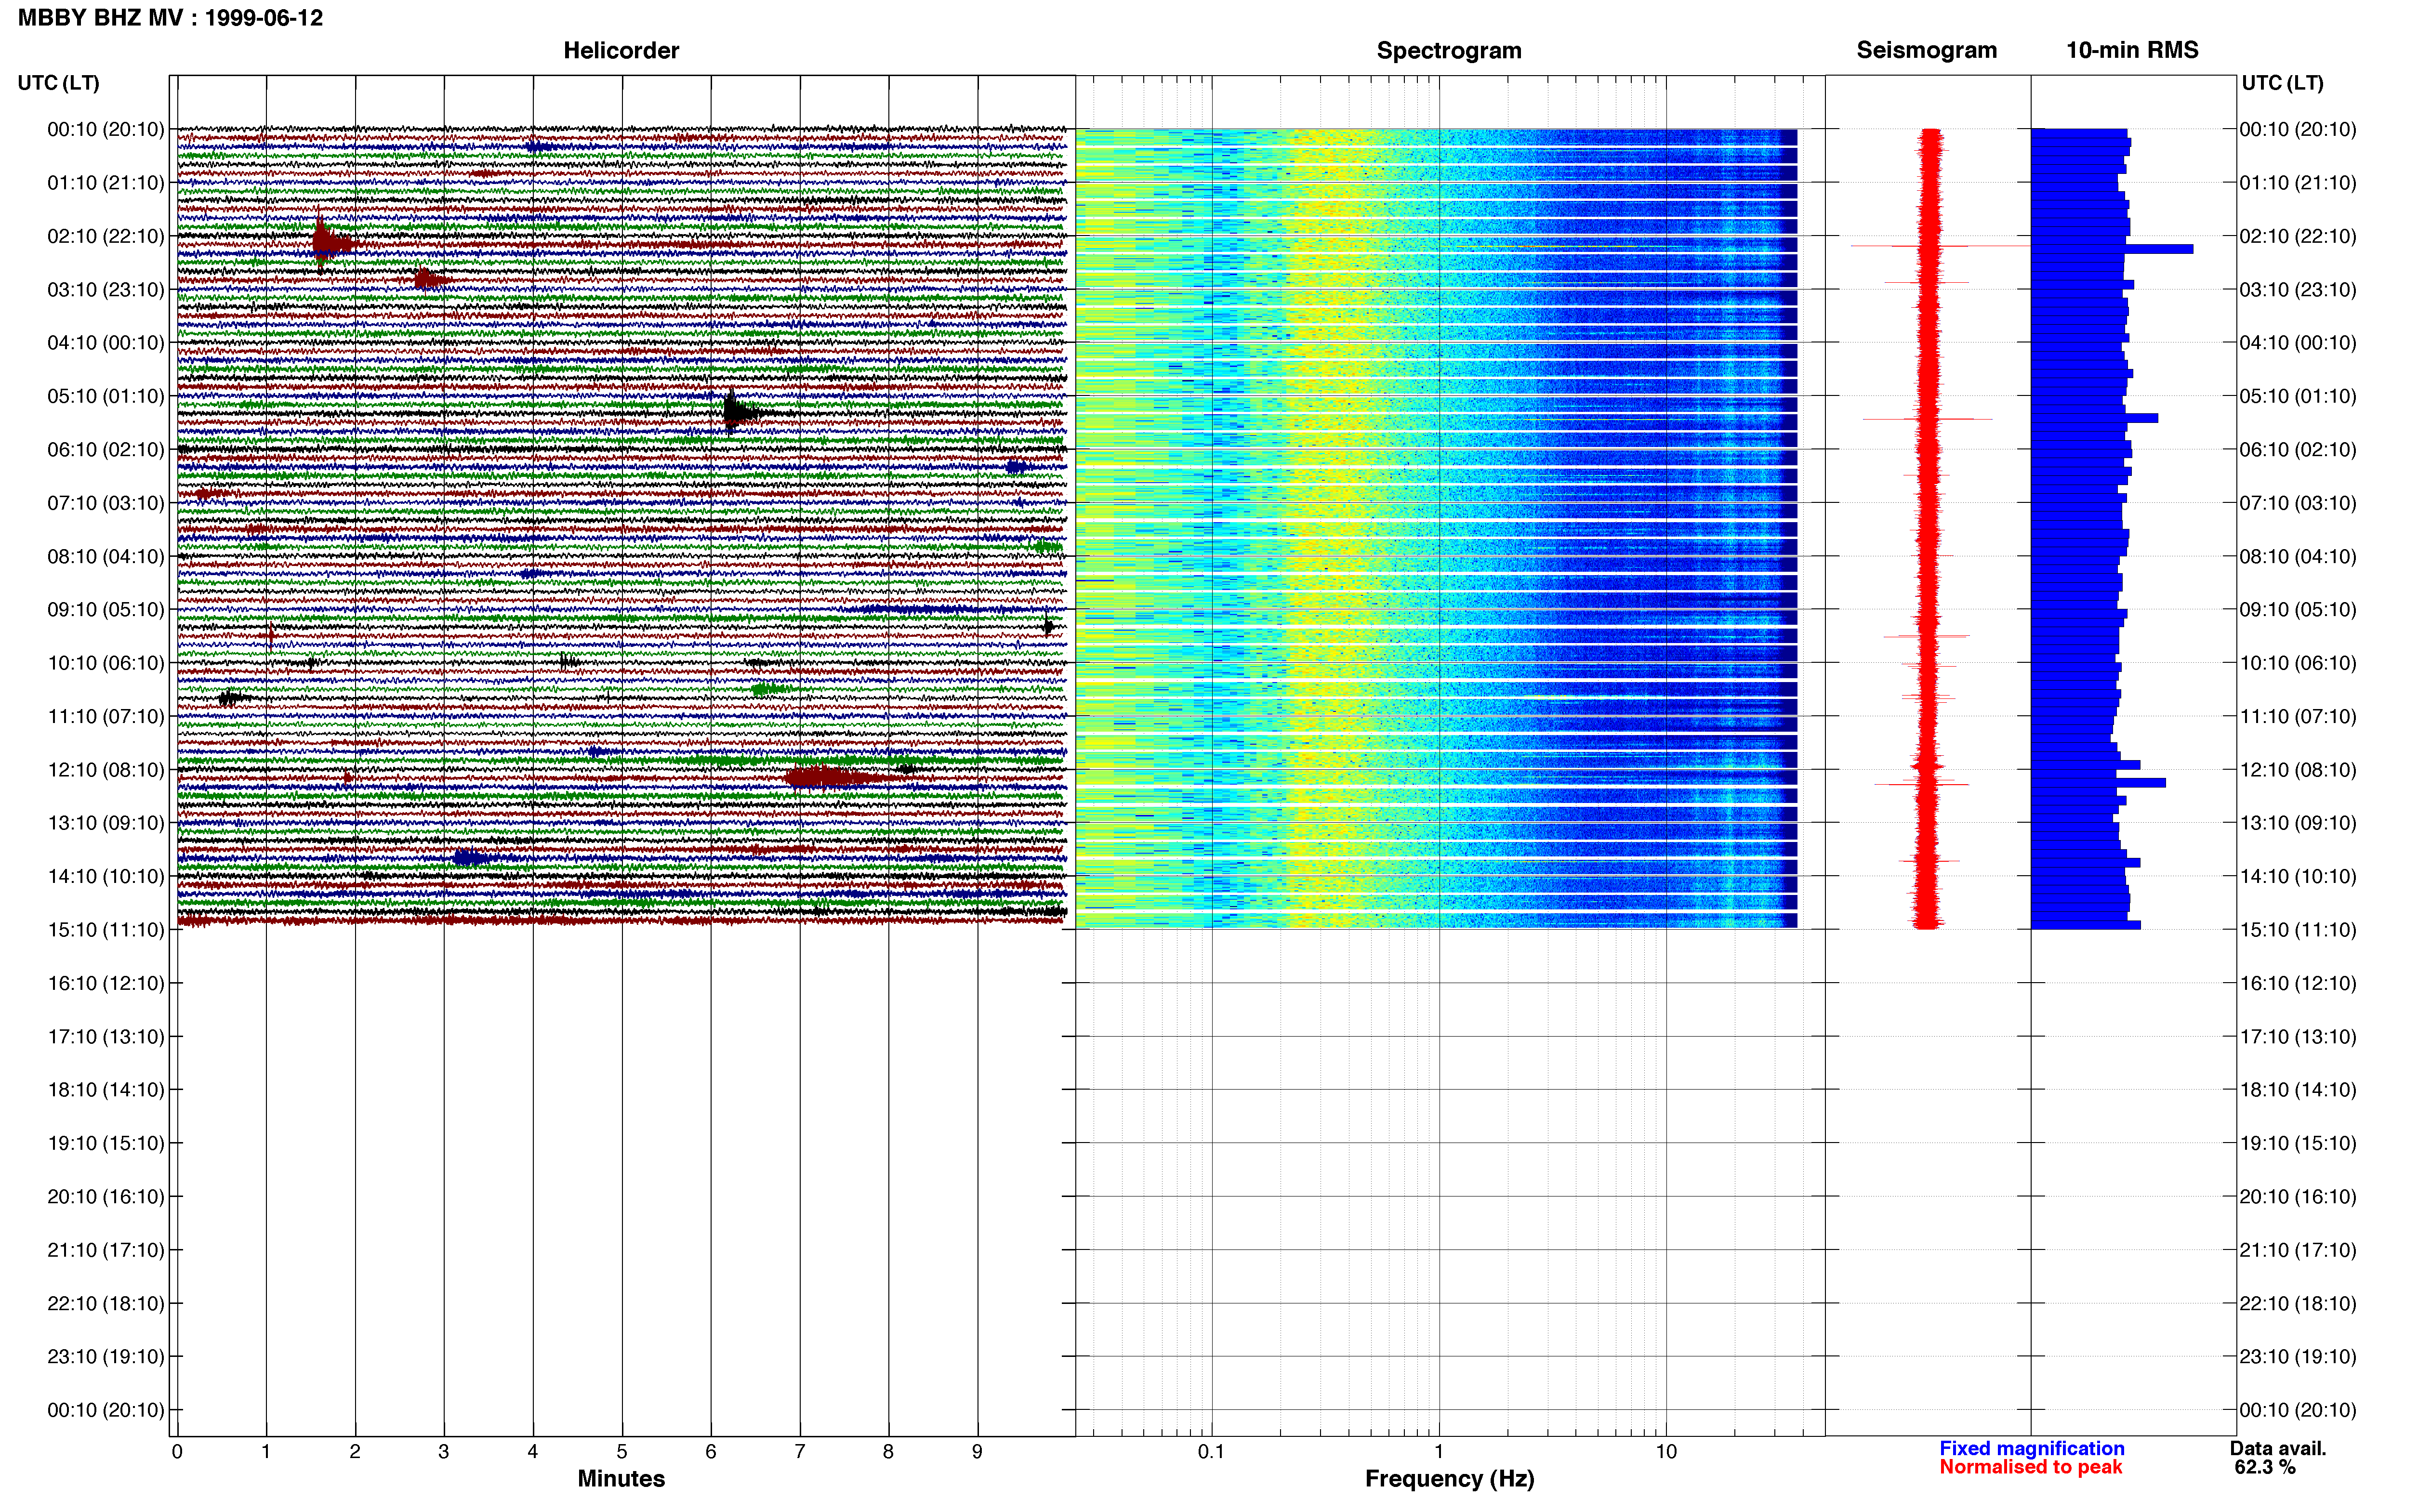
Task: Click the '20:10 (16:10)' label on the right axis
Action: pyautogui.click(x=2298, y=1197)
